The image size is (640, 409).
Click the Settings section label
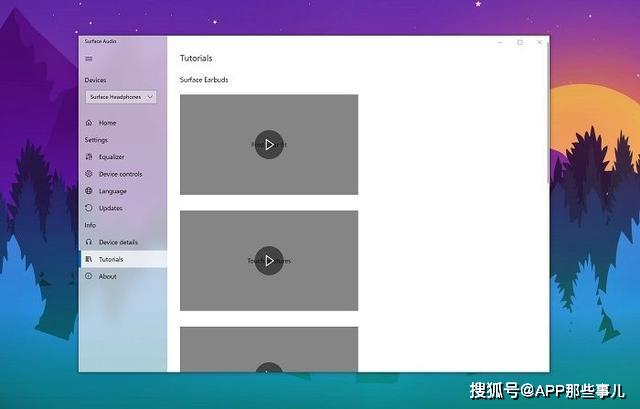coord(96,140)
